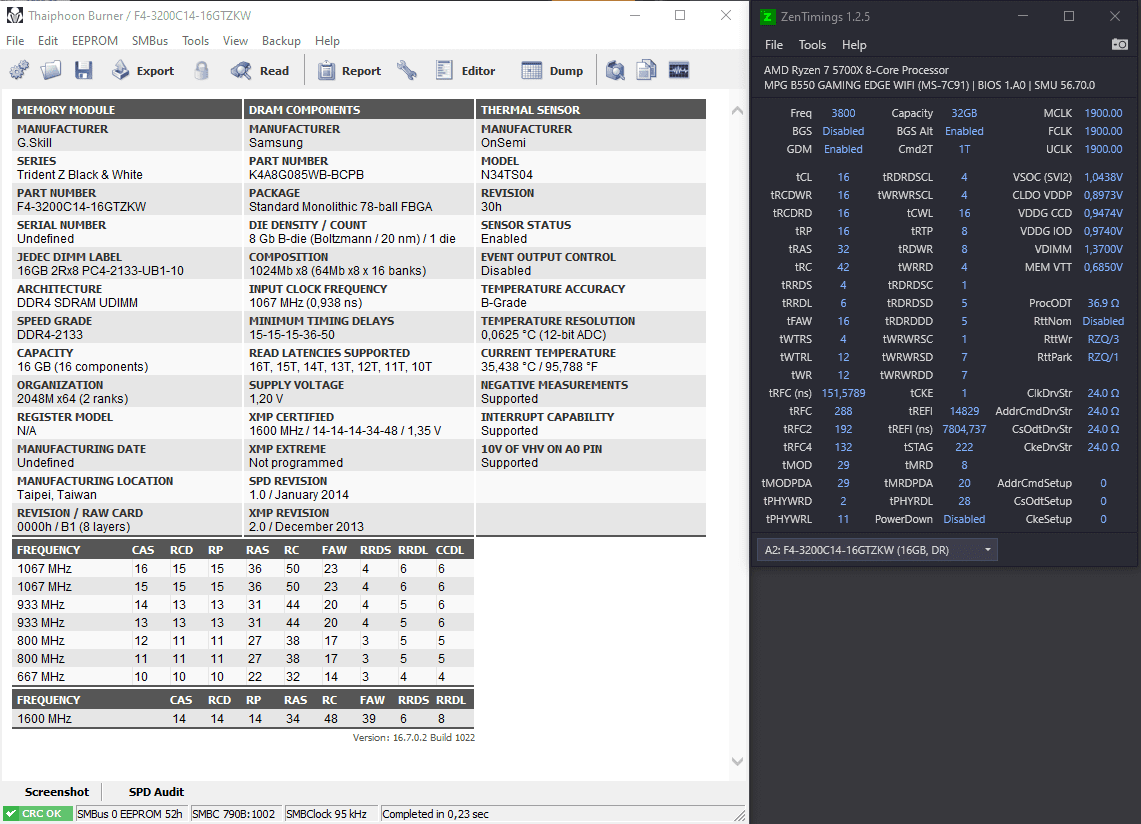Click 'Version: 16.7.0.2 Build 1022' text
The height and width of the screenshot is (824, 1141).
click(x=413, y=737)
